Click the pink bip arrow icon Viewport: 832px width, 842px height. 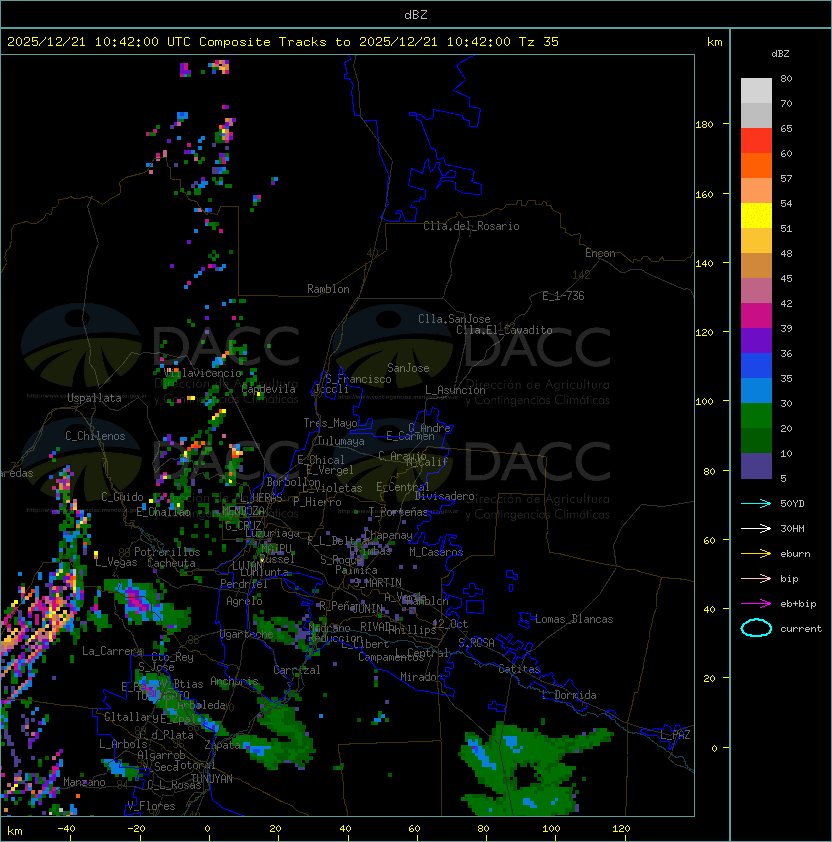coord(756,578)
